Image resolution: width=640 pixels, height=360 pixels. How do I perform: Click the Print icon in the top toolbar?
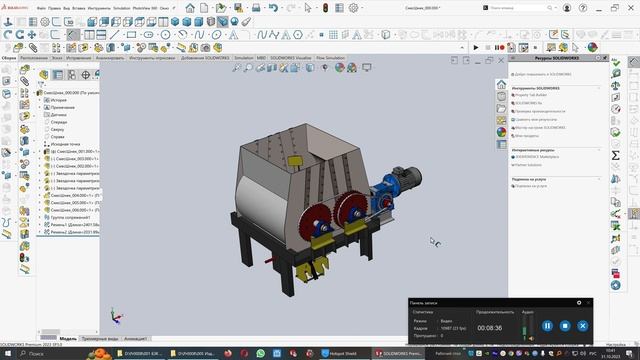[x=256, y=8]
